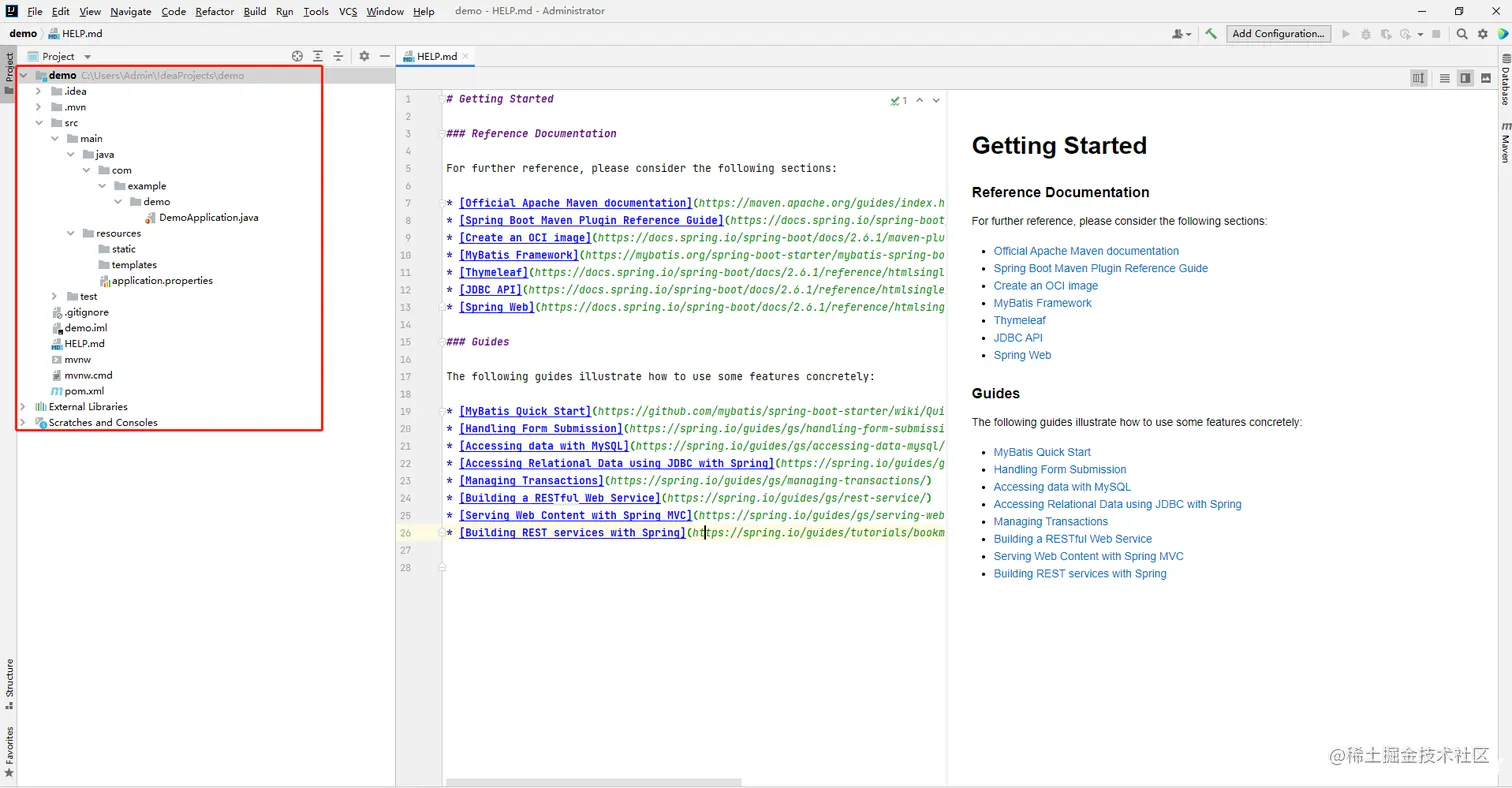Image resolution: width=1512 pixels, height=788 pixels.
Task: Switch to preview-only view mode
Action: pyautogui.click(x=1486, y=78)
